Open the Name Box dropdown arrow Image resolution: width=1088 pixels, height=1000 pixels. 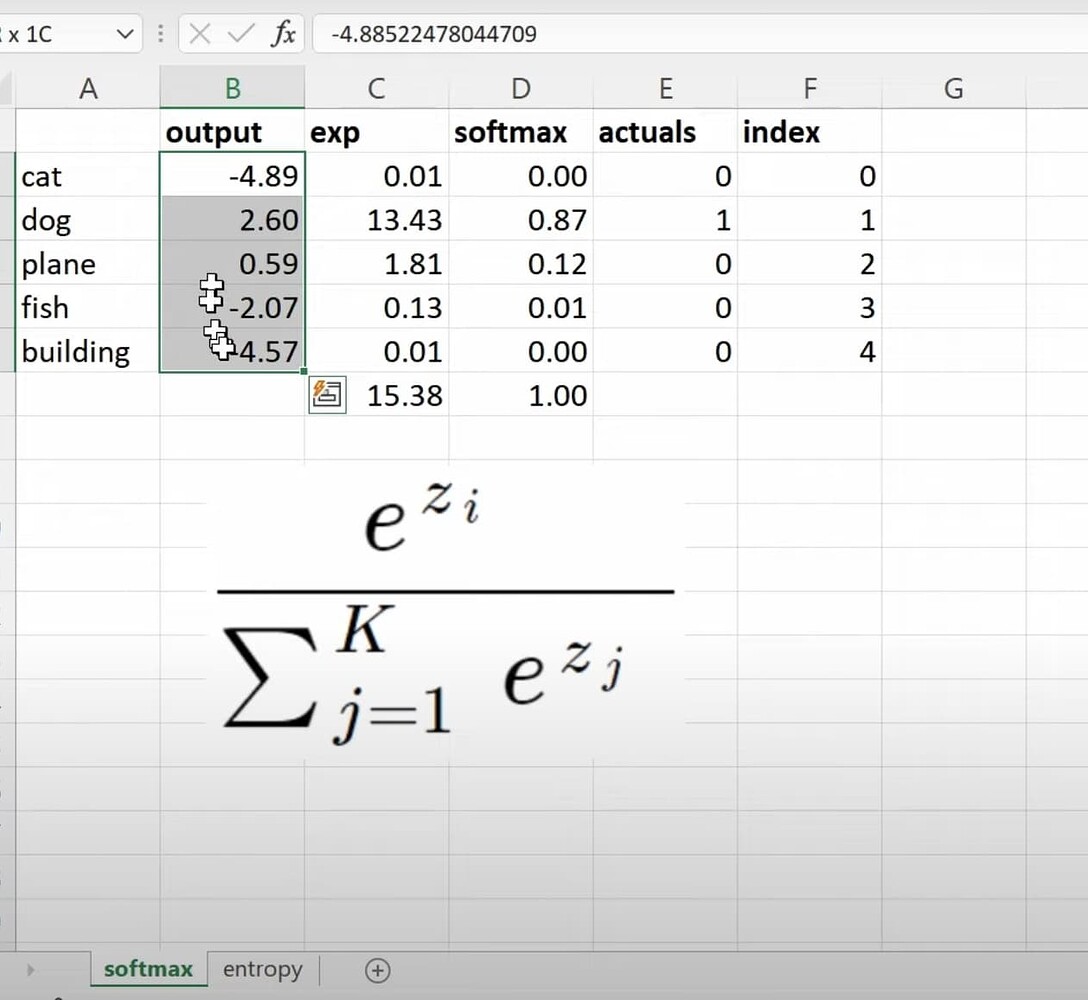tap(124, 33)
